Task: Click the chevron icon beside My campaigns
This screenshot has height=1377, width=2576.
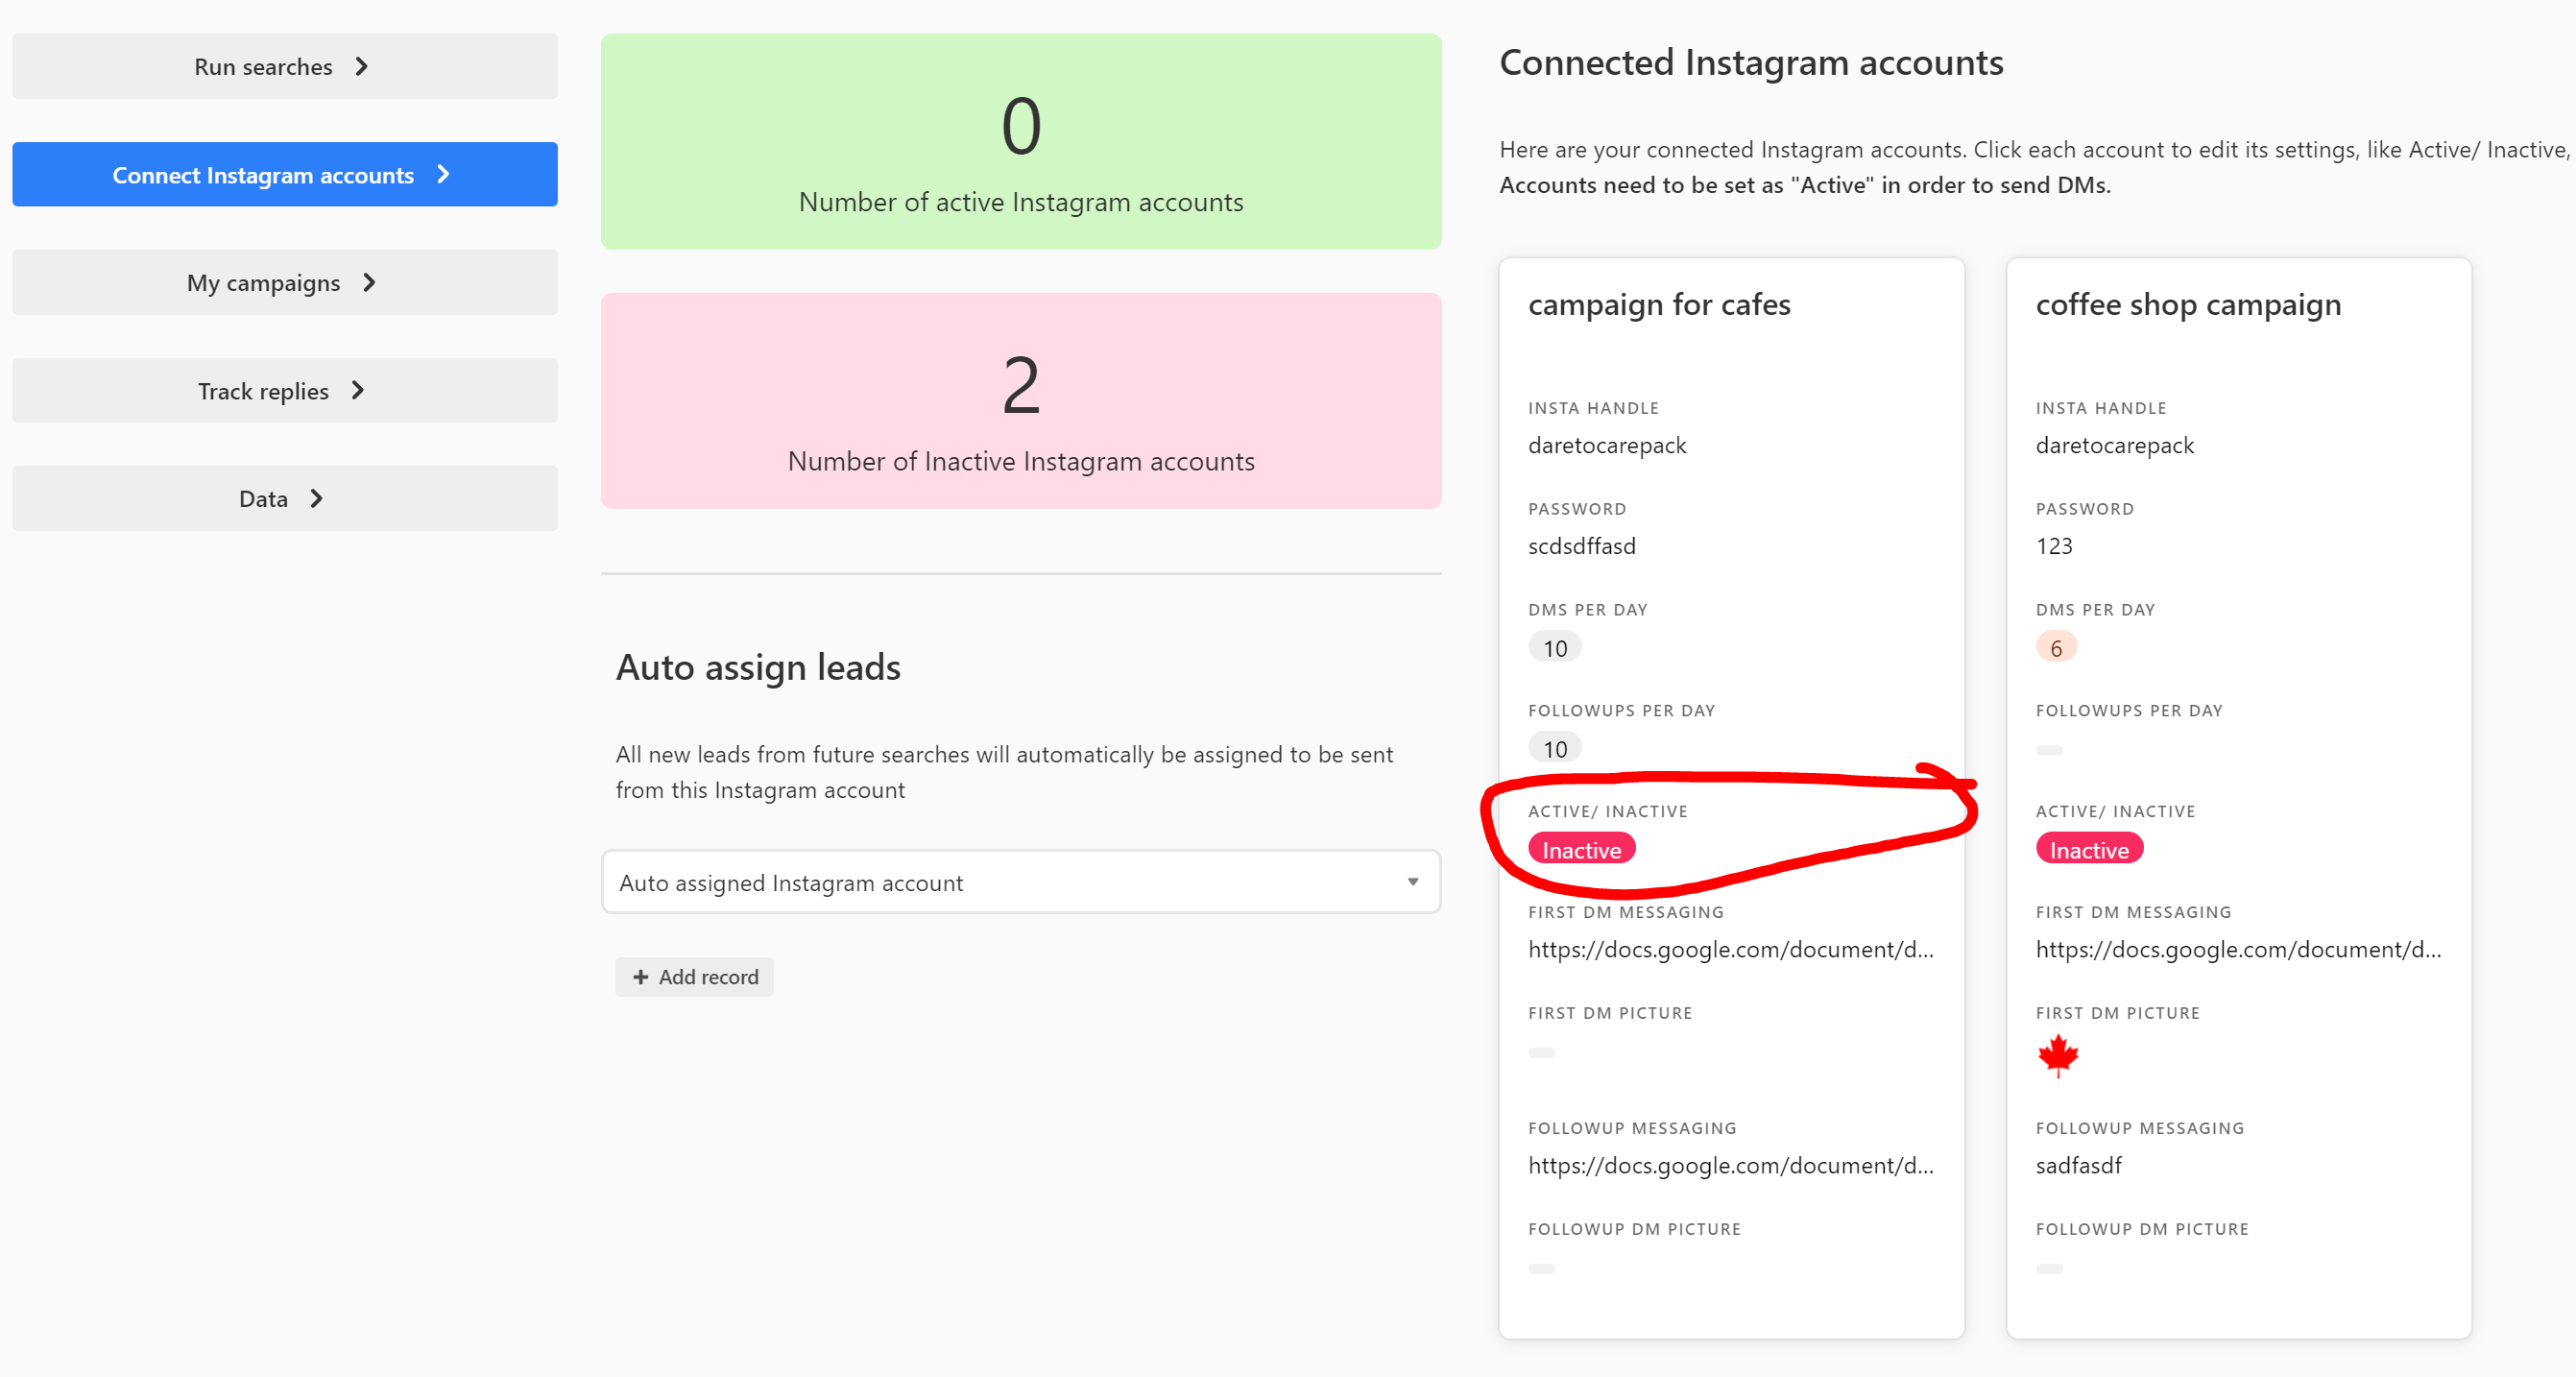Action: coord(369,283)
